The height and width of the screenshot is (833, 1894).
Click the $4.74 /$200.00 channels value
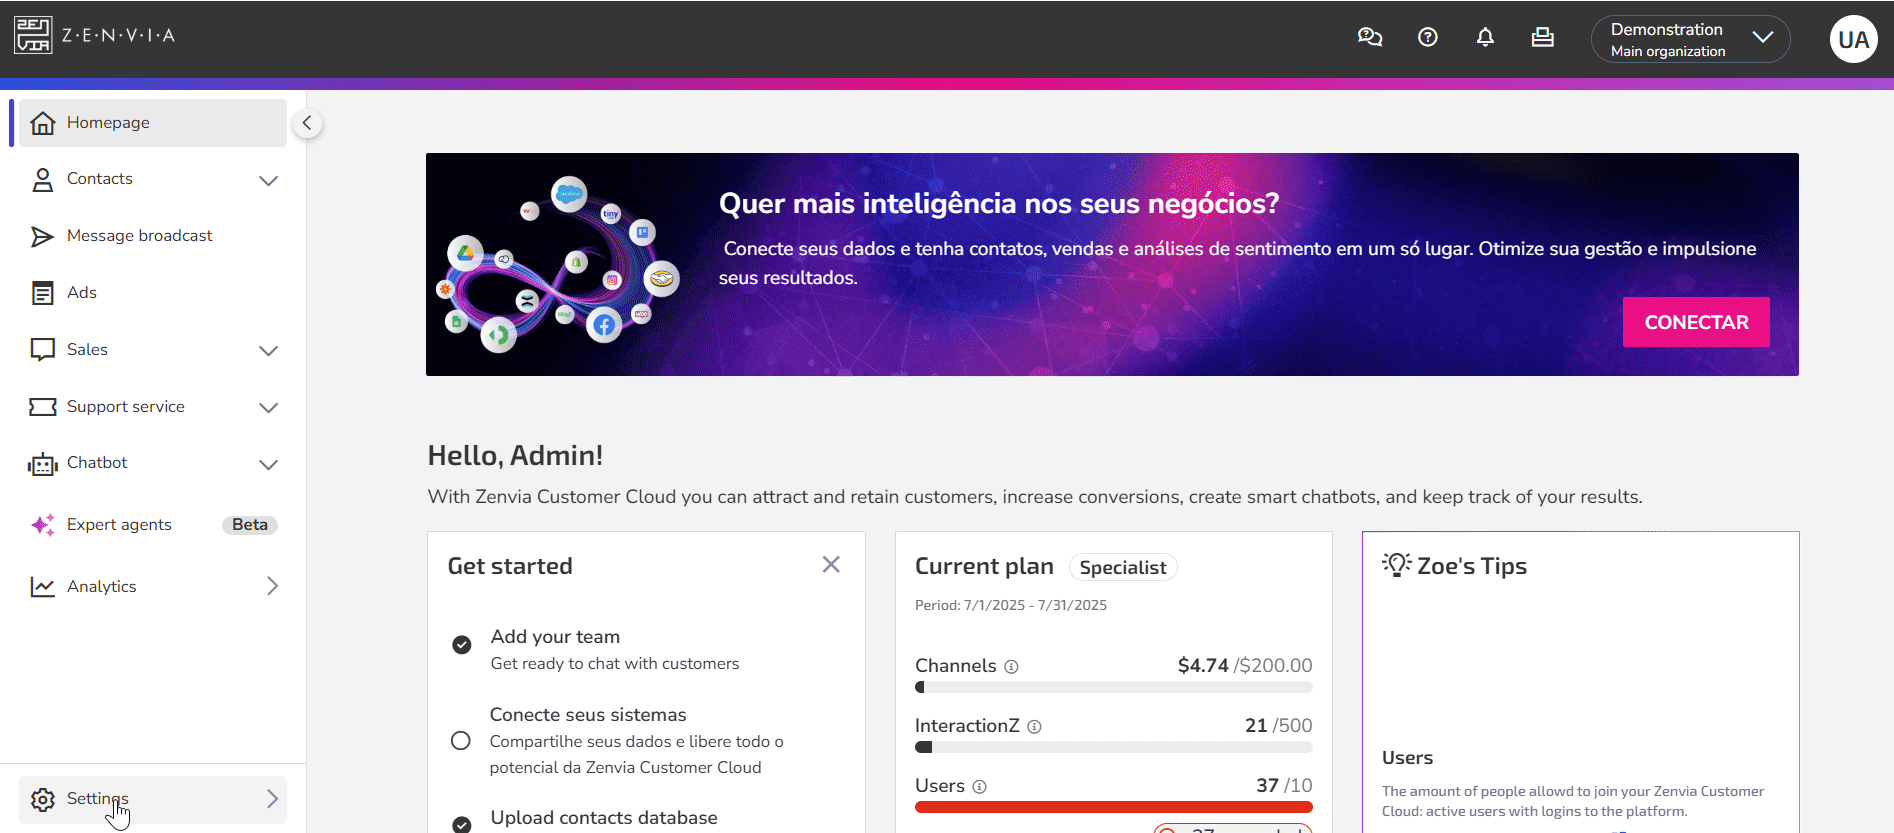(1245, 666)
